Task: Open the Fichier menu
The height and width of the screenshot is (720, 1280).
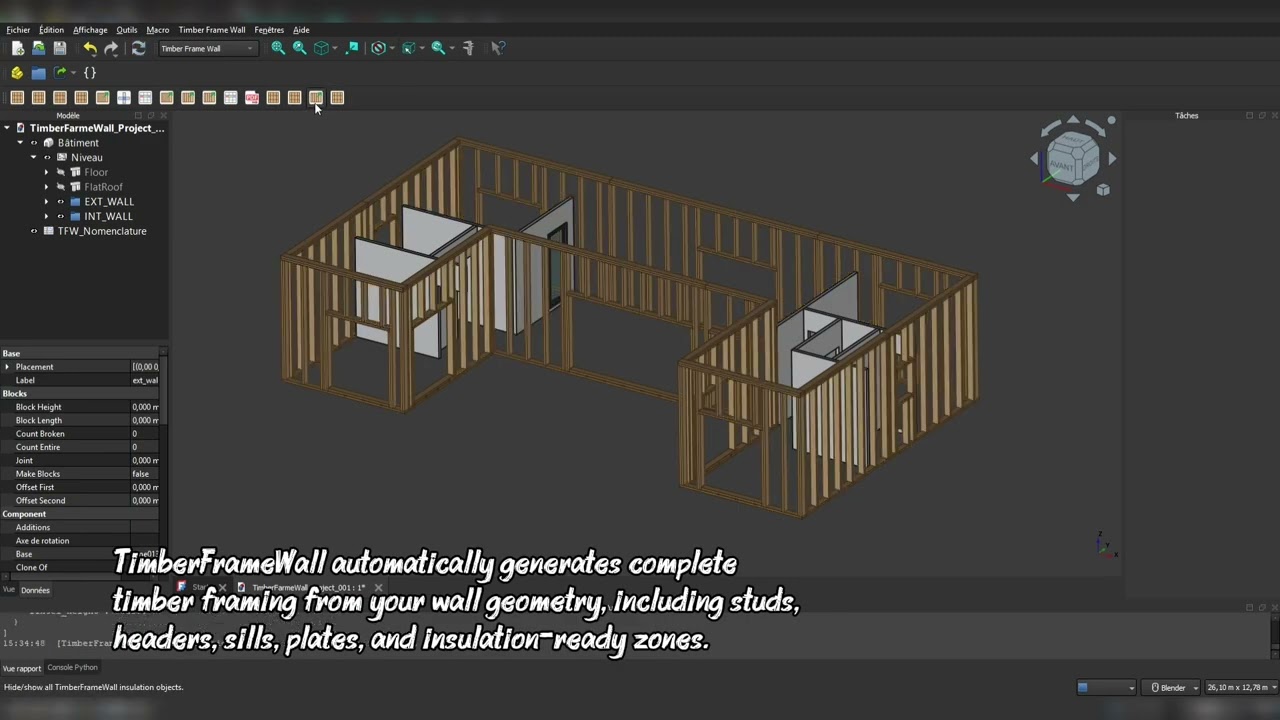Action: pos(18,30)
